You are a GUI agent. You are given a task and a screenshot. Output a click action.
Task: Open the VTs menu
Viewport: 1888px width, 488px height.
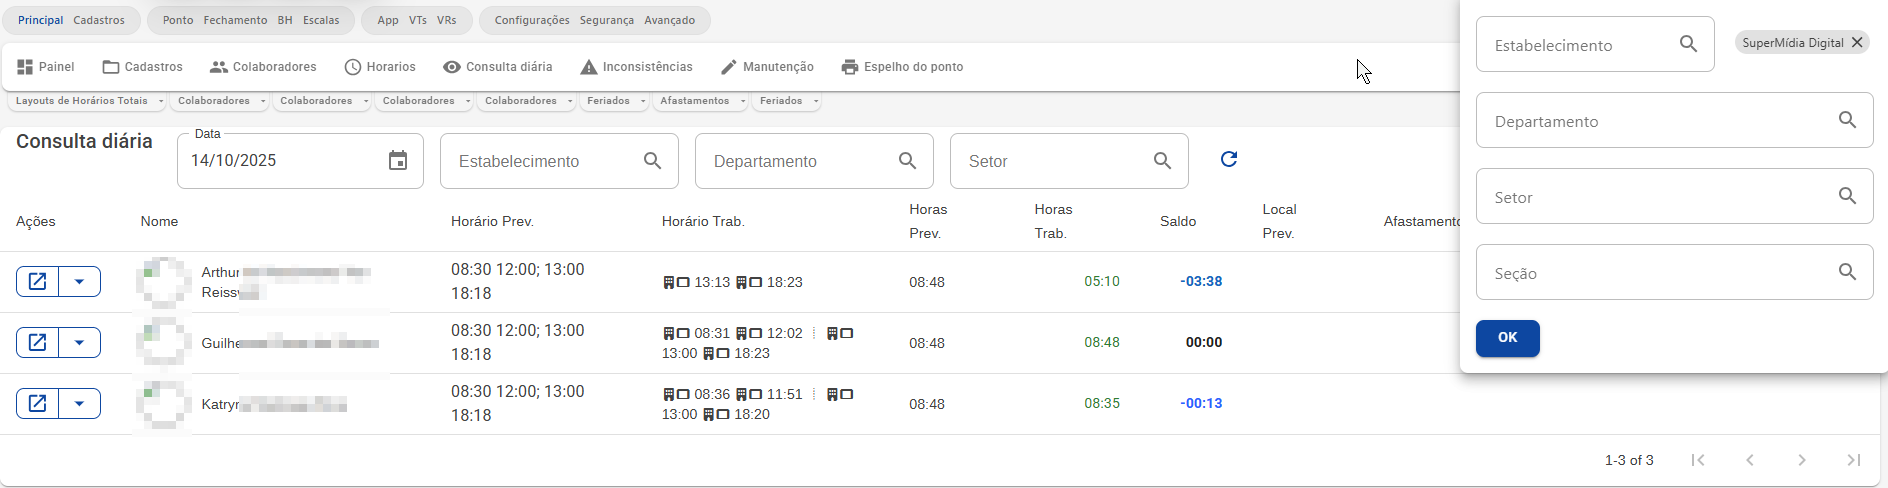(x=418, y=20)
